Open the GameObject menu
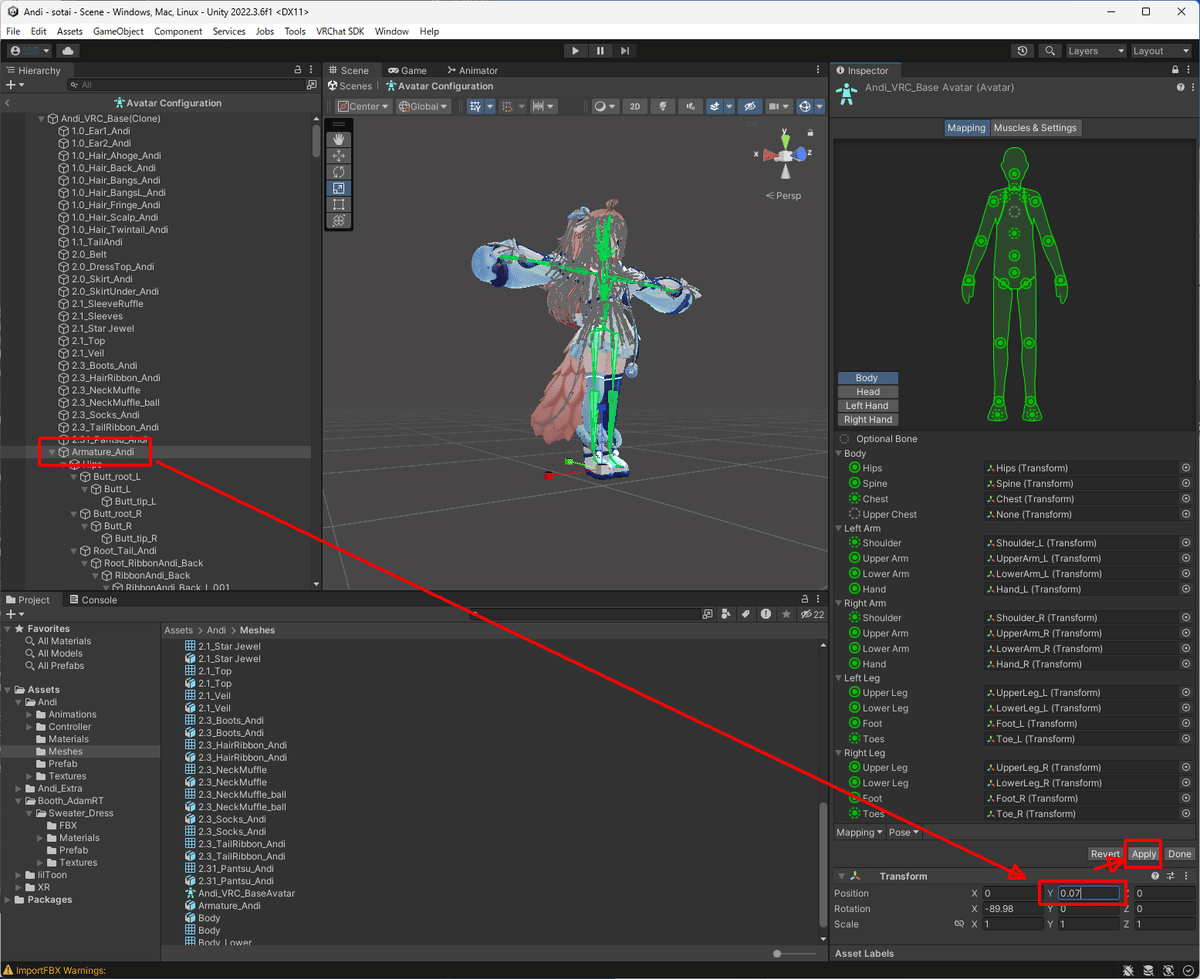Viewport: 1200px width, 979px height. (x=119, y=32)
